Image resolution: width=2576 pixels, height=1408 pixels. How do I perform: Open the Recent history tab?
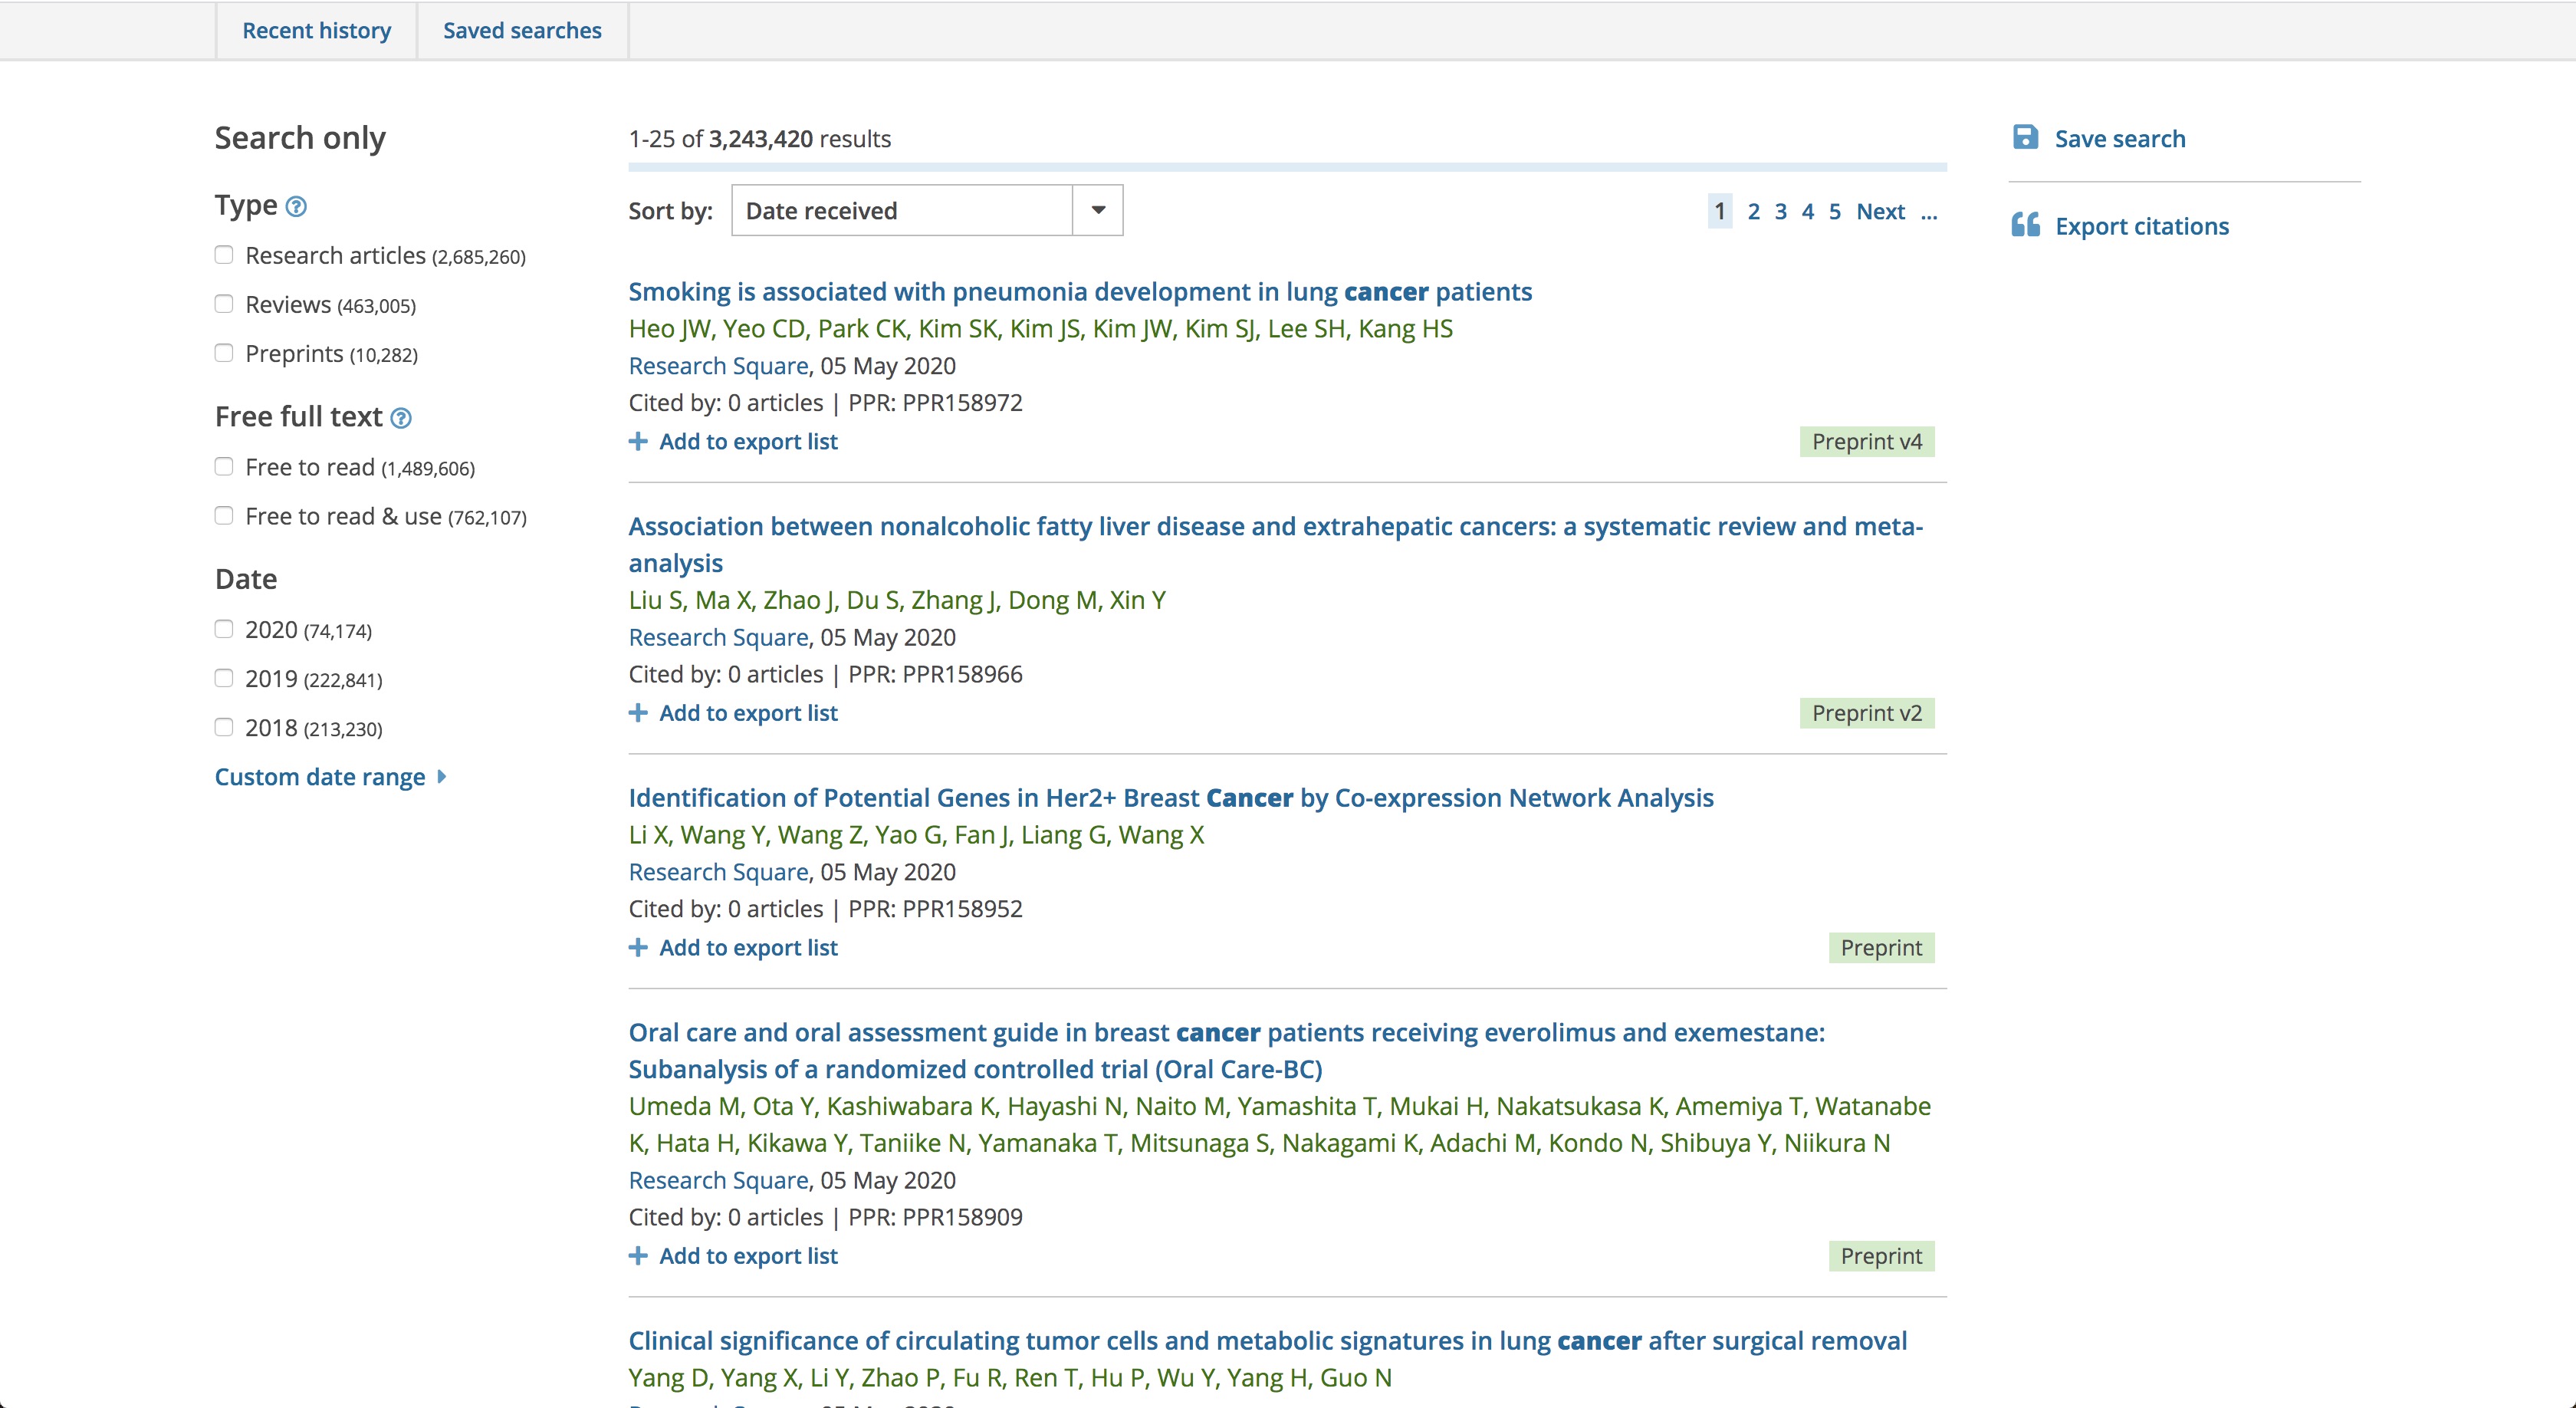316,30
